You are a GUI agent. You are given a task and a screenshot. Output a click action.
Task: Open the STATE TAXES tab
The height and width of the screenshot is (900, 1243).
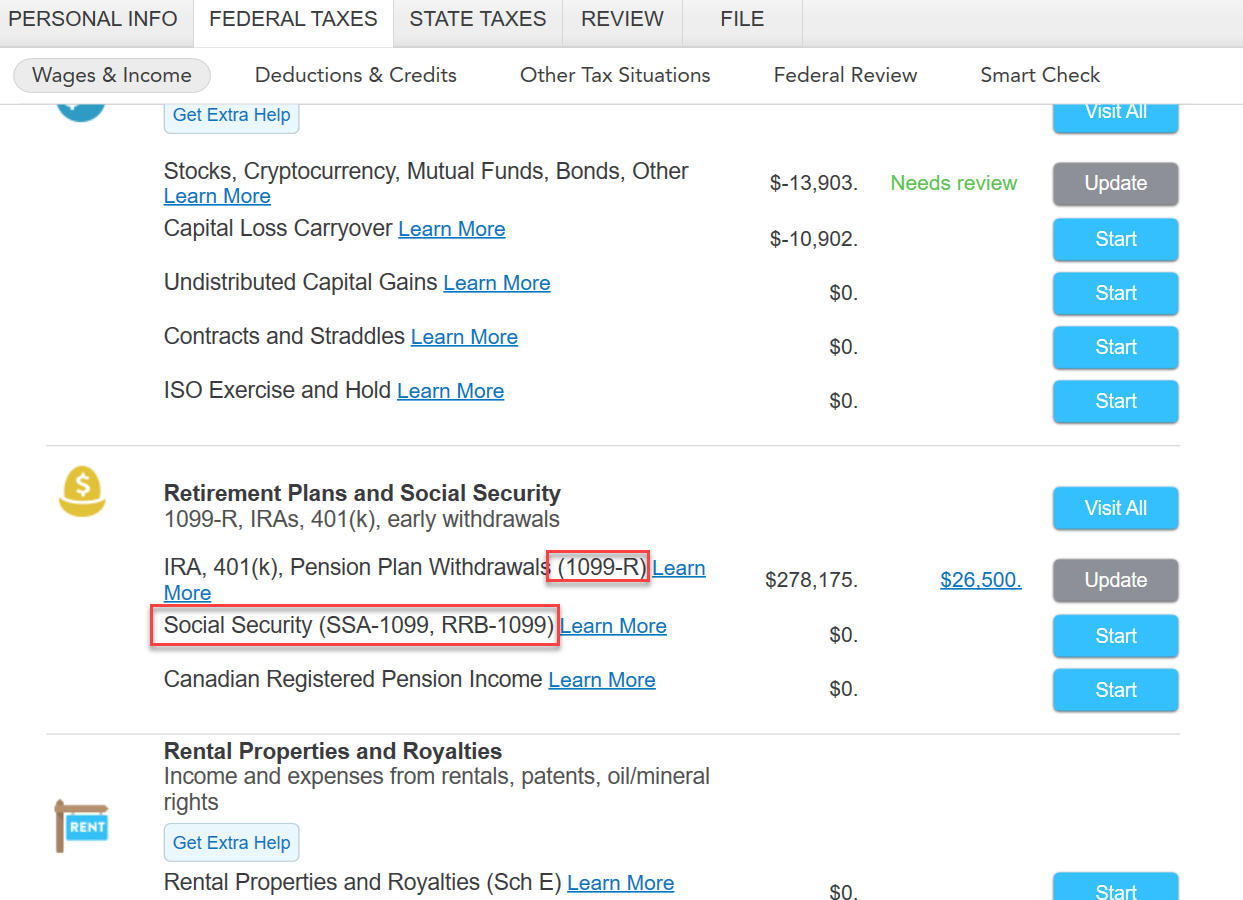(478, 19)
